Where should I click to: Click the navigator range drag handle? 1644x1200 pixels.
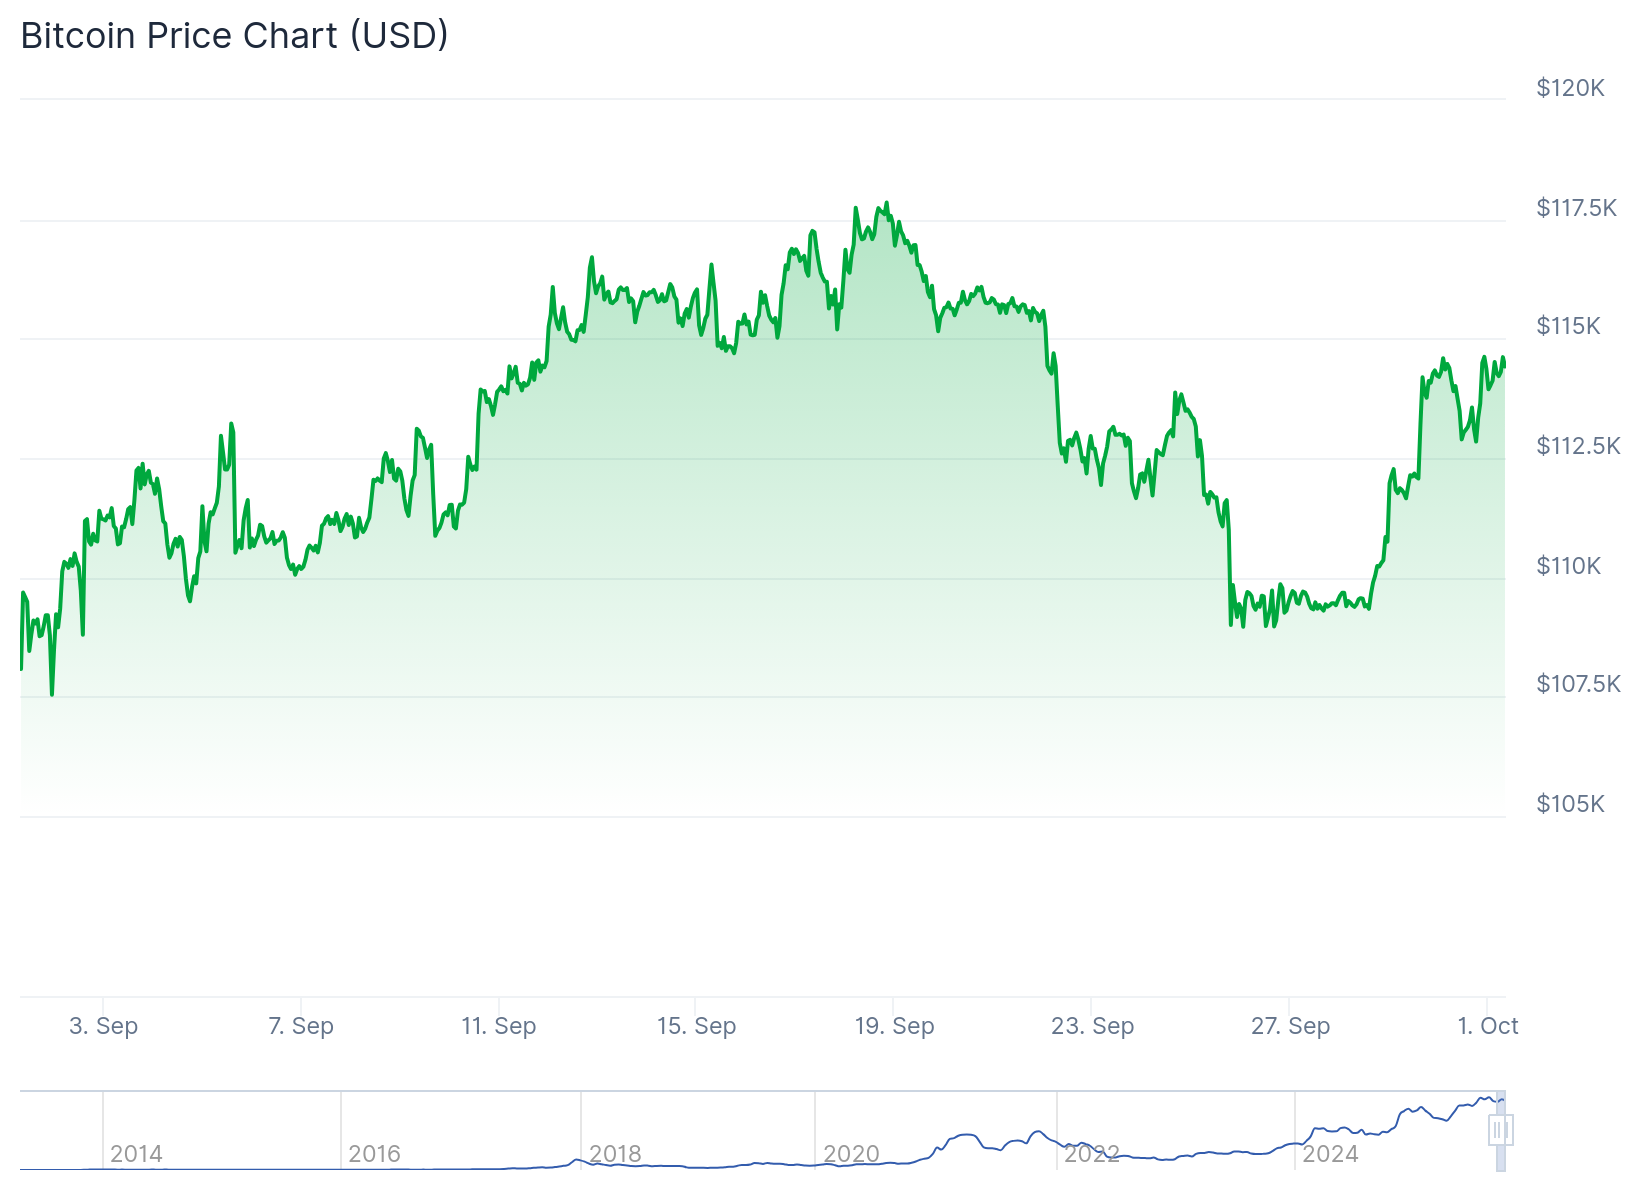[x=1500, y=1130]
